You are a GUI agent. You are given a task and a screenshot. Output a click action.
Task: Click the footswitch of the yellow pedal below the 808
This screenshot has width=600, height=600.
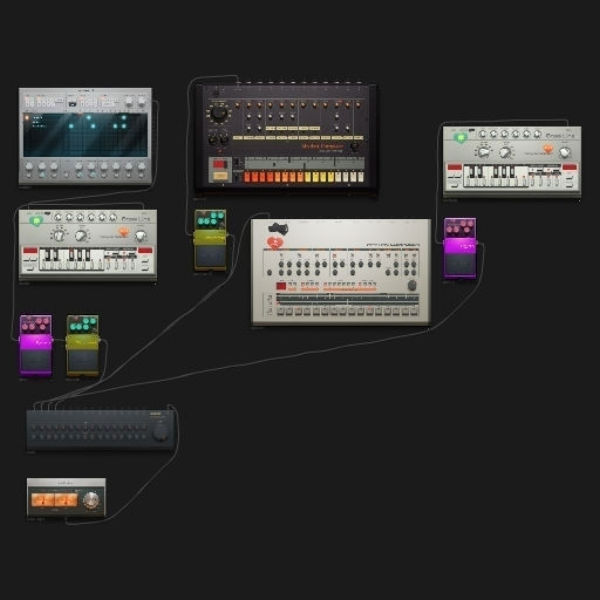pyautogui.click(x=211, y=256)
